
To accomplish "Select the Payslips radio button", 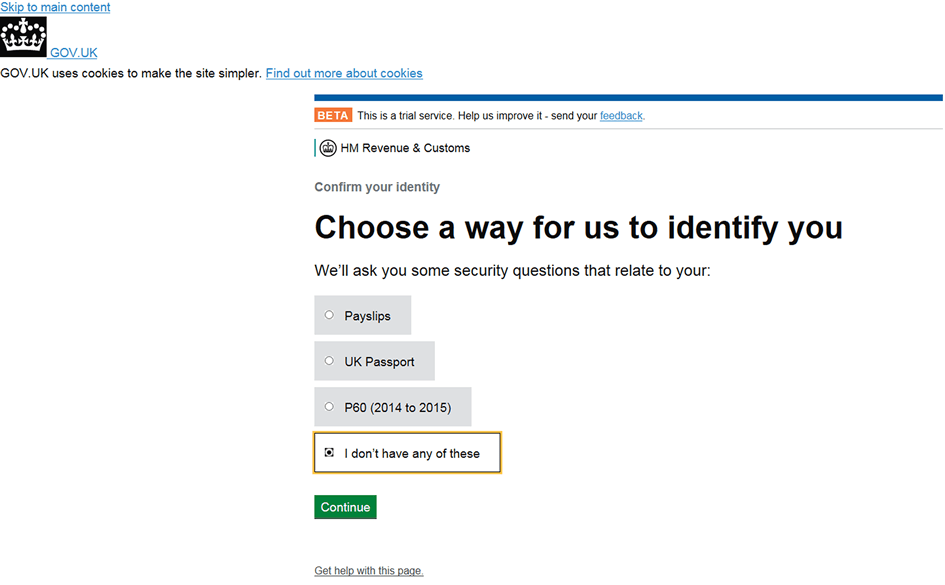I will (329, 314).
